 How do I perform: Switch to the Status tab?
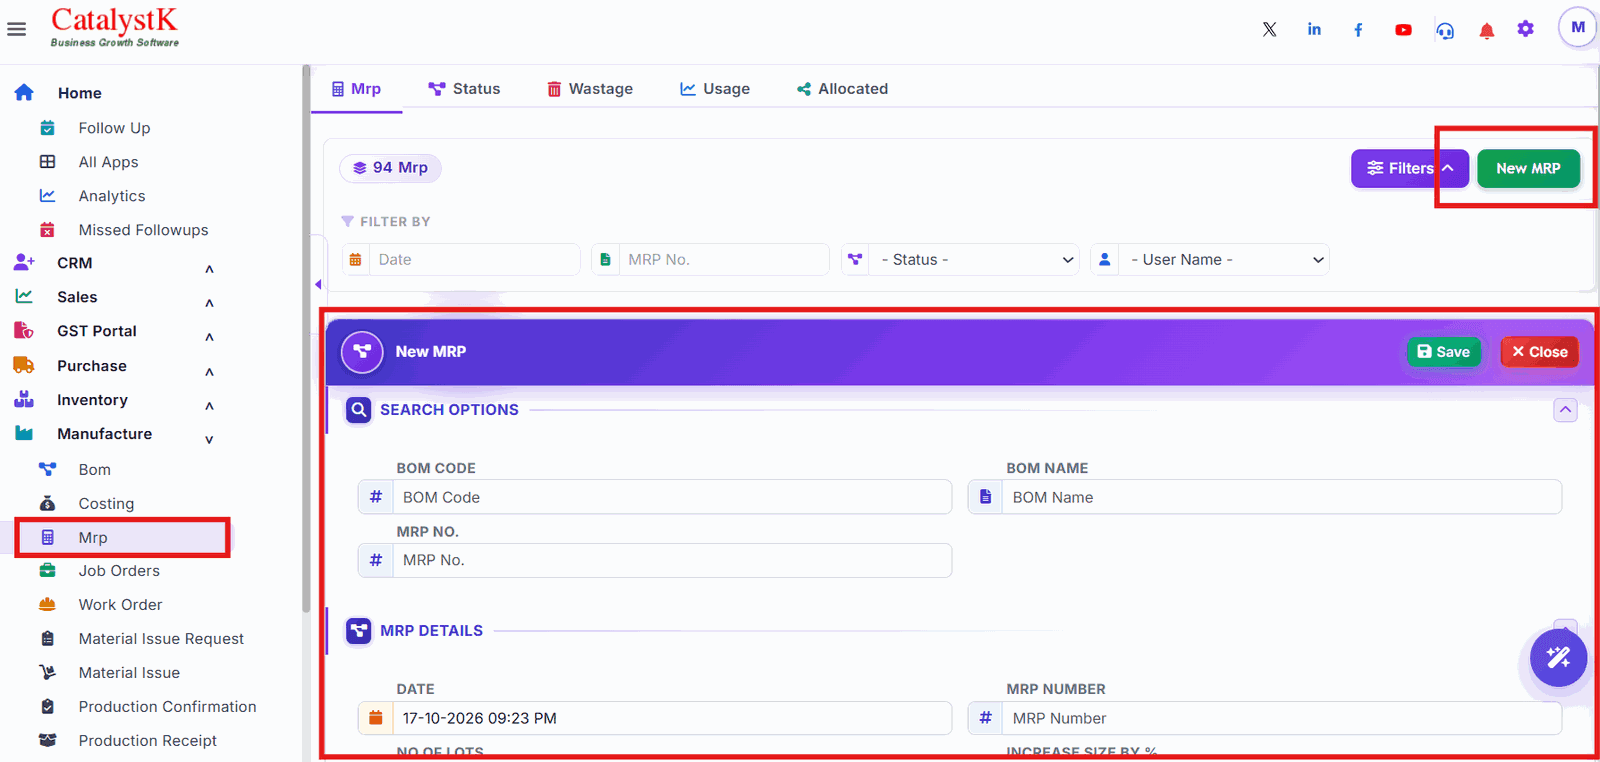(x=464, y=89)
